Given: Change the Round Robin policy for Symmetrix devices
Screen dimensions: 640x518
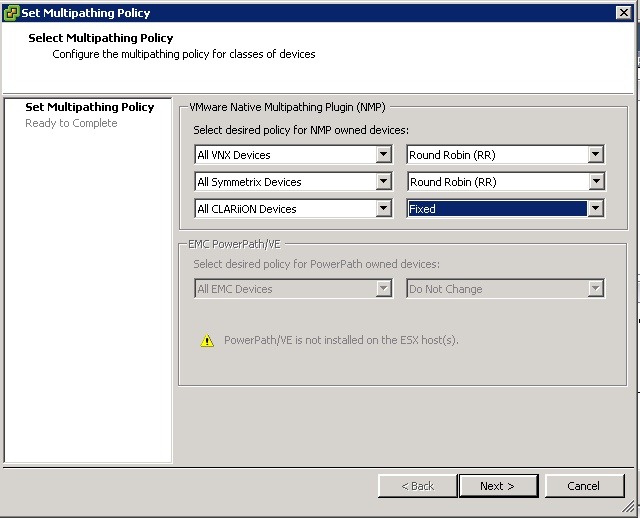Looking at the screenshot, I should [x=596, y=182].
